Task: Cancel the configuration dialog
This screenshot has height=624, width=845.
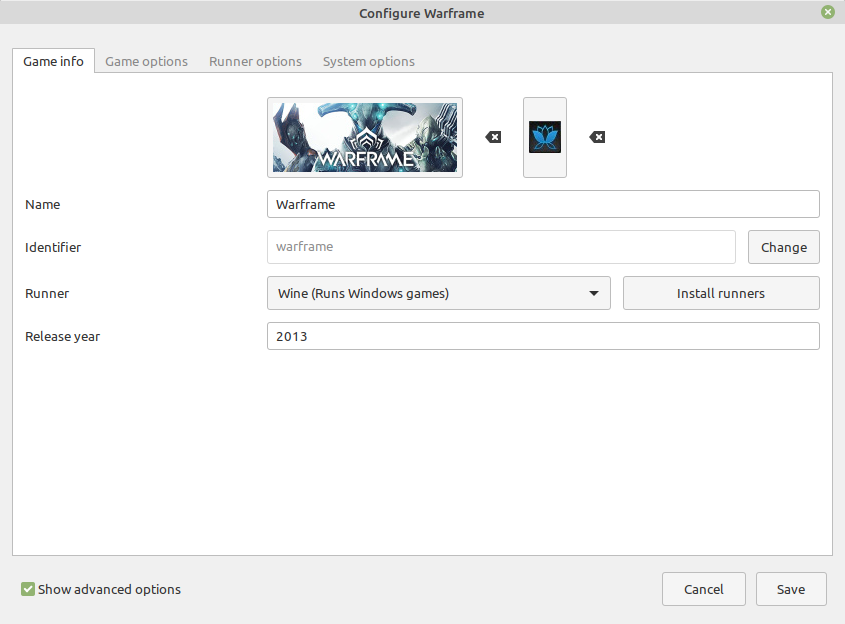Action: point(704,589)
